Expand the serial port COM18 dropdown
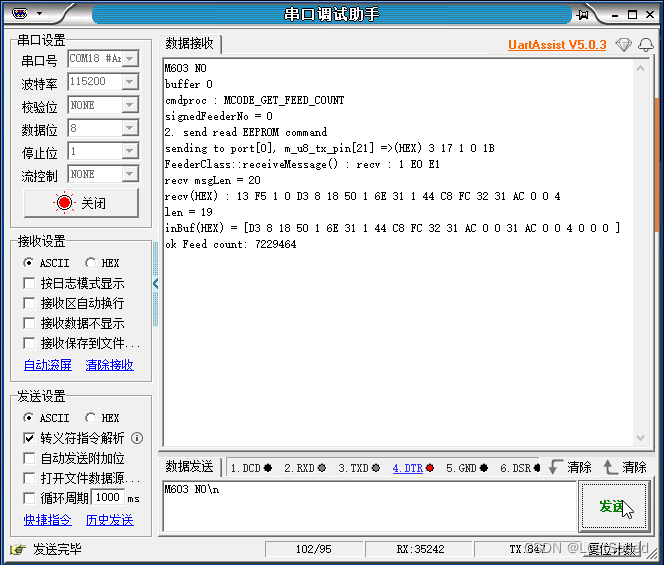Image resolution: width=664 pixels, height=565 pixels. click(x=130, y=58)
